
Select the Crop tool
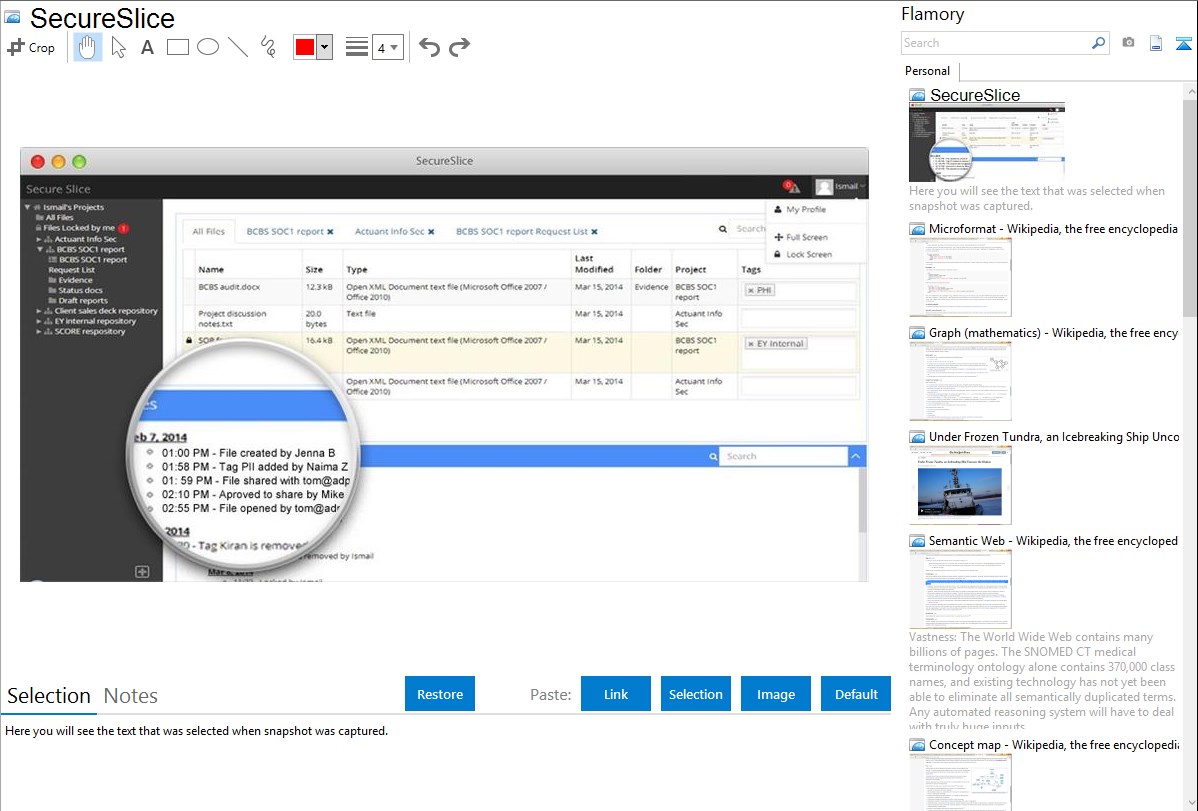click(31, 47)
